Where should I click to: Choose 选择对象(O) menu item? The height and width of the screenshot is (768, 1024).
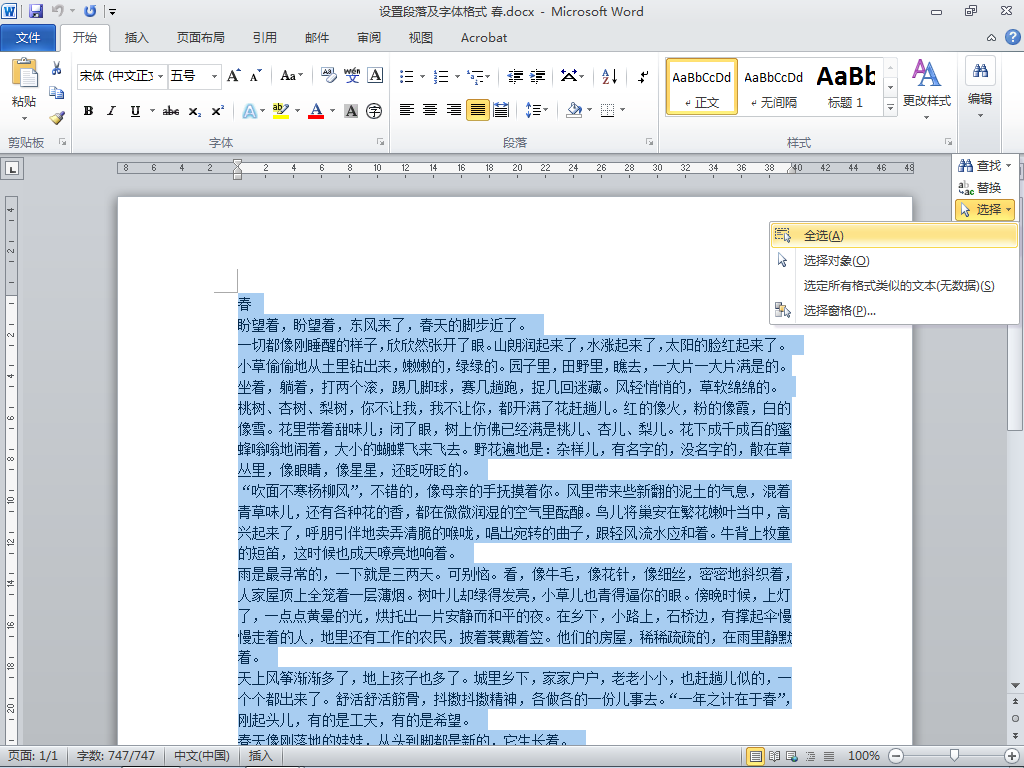point(894,261)
